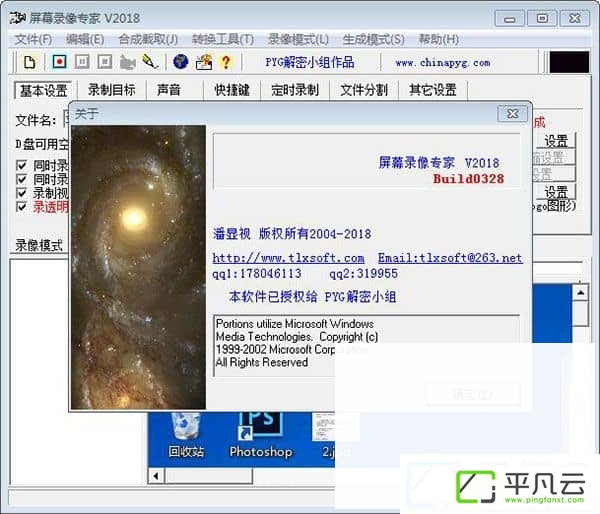This screenshot has width=600, height=514.
Task: Click the qq2:319955 text
Action: [364, 274]
